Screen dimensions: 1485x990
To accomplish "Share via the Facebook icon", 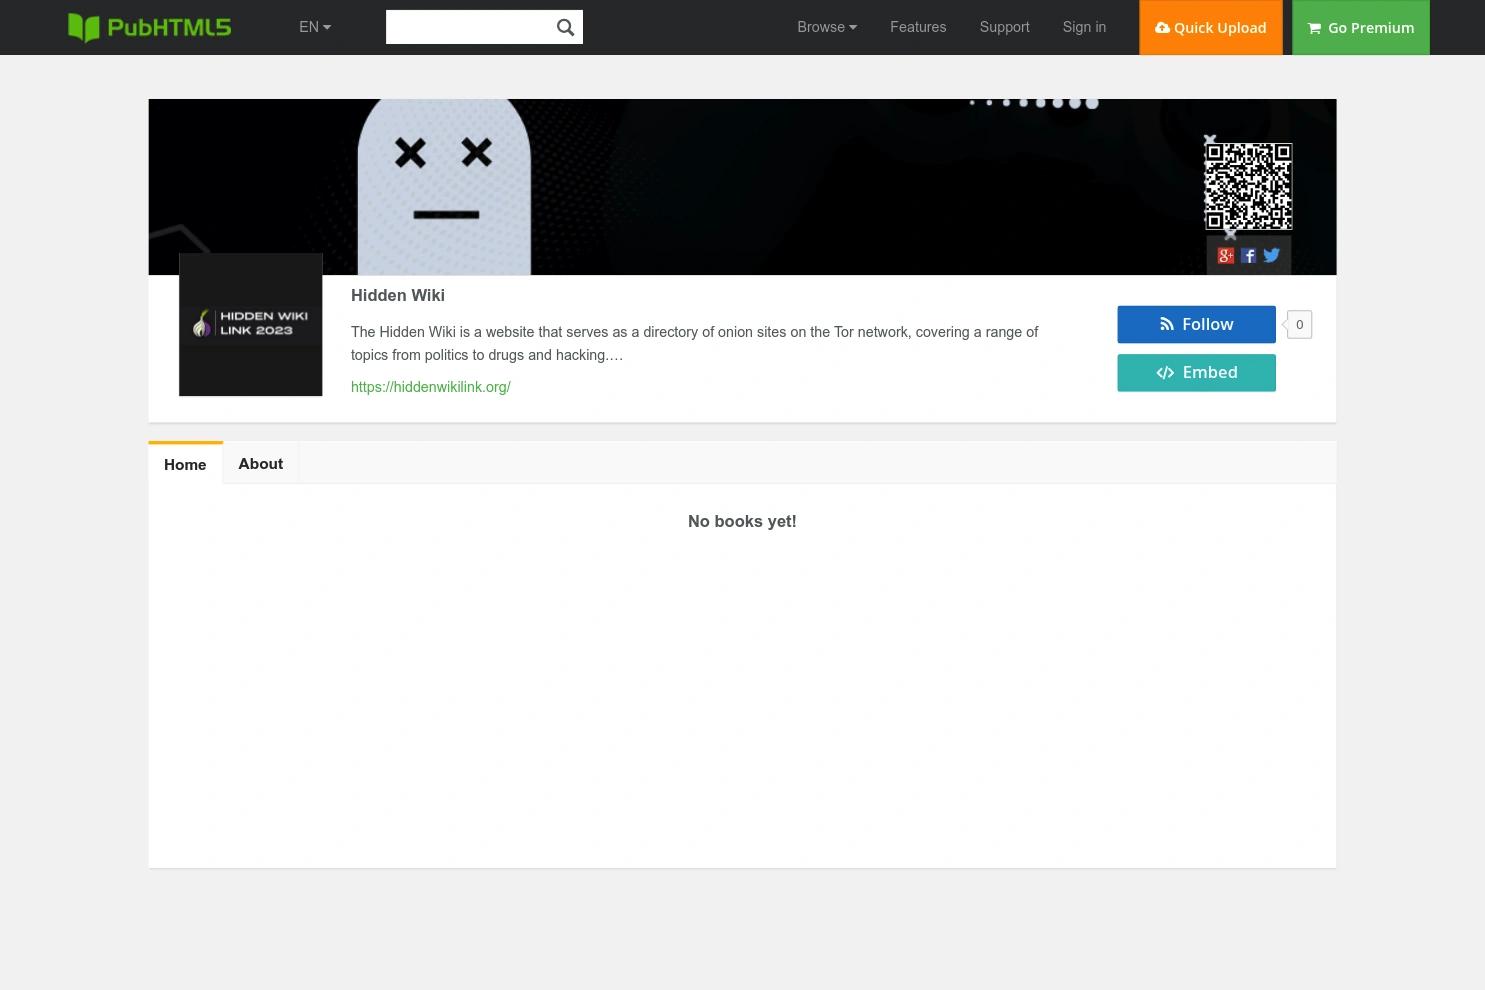I will pyautogui.click(x=1248, y=256).
